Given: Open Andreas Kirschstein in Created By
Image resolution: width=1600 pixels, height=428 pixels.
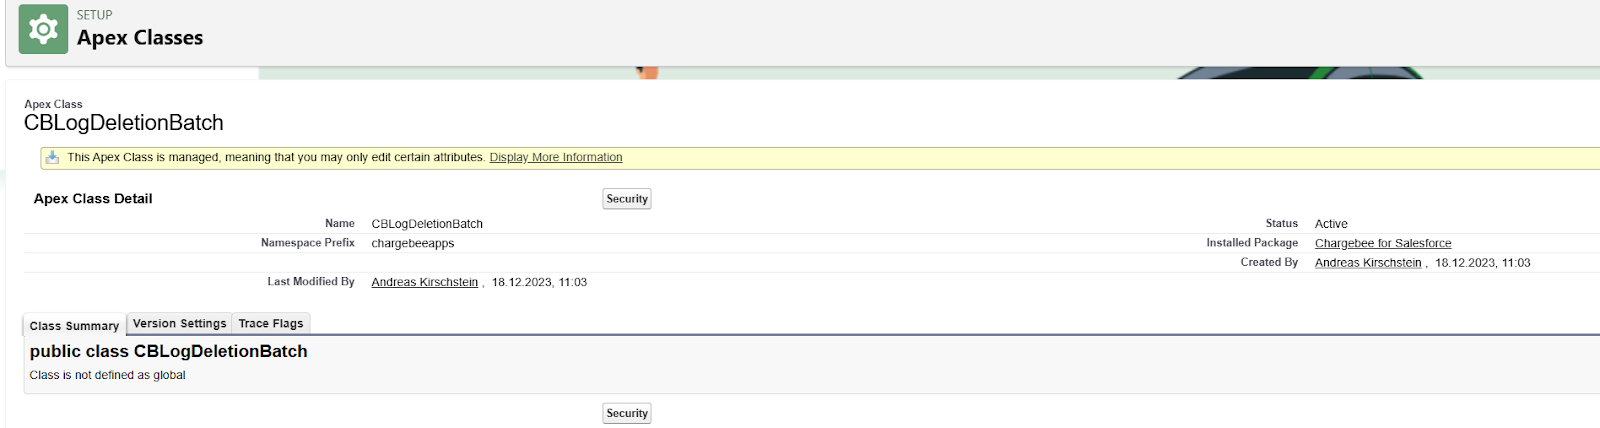Looking at the screenshot, I should tap(1368, 263).
